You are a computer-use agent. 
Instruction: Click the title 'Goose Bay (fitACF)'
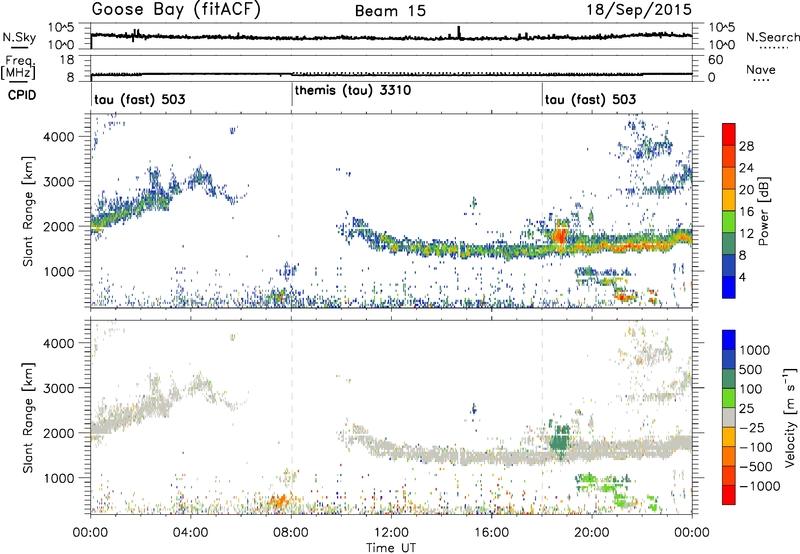click(176, 10)
